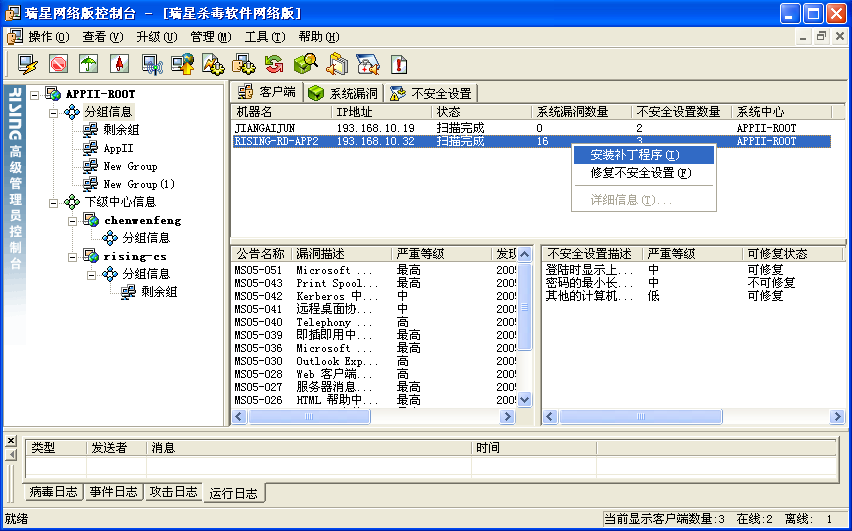Select the MS05-039 vulnerability row
The height and width of the screenshot is (531, 852).
pyautogui.click(x=375, y=335)
